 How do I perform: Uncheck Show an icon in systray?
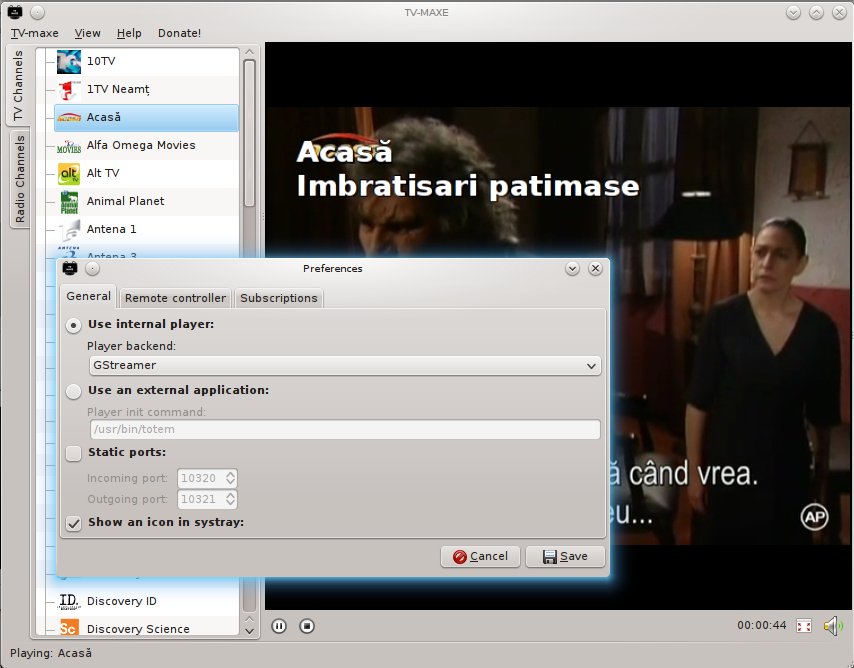click(74, 523)
